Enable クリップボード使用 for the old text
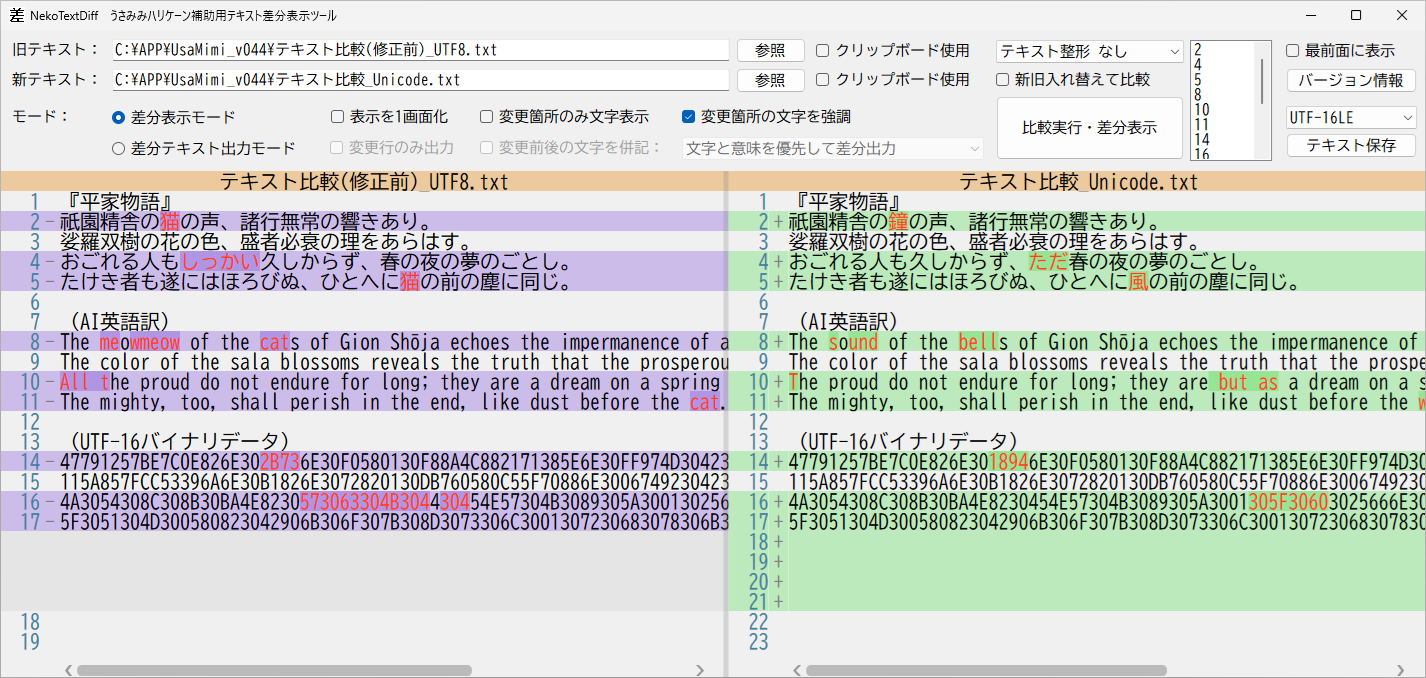Image resolution: width=1426 pixels, height=678 pixels. tap(823, 51)
